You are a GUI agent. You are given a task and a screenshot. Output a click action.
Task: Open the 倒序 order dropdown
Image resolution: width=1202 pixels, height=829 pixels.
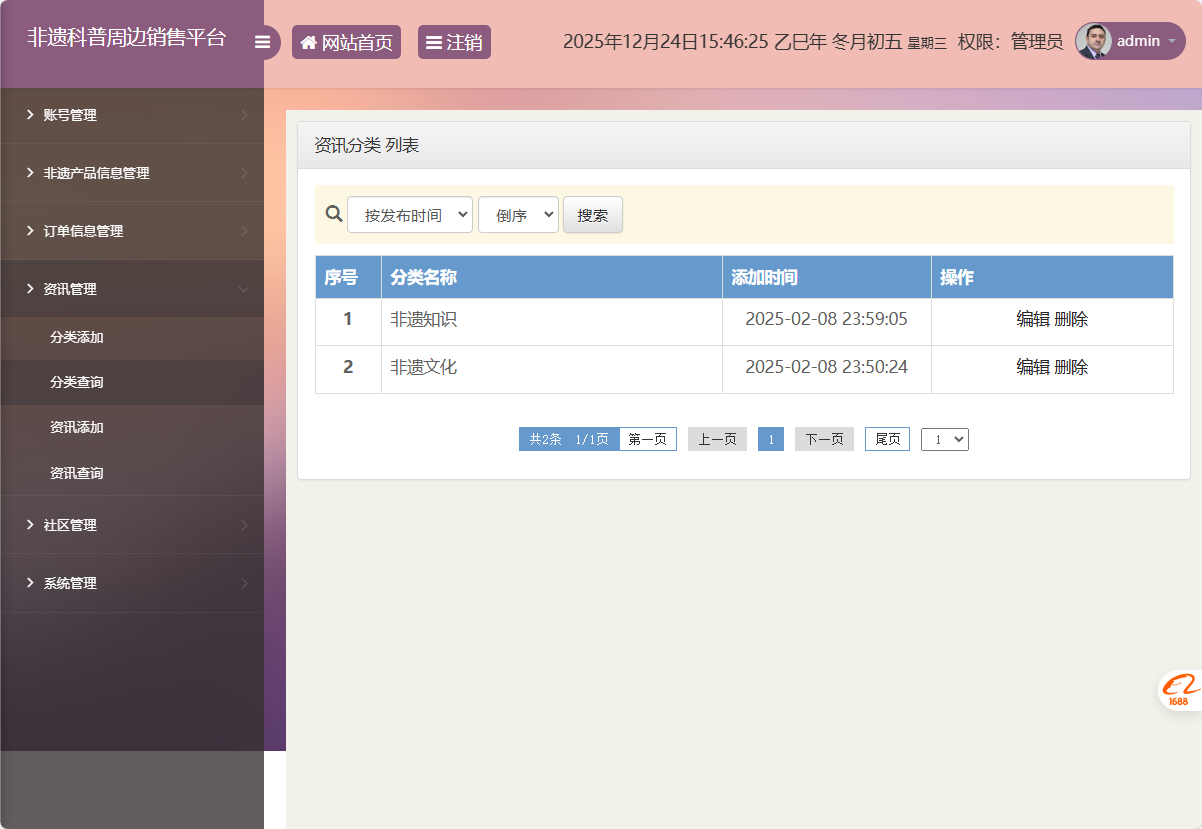point(518,215)
